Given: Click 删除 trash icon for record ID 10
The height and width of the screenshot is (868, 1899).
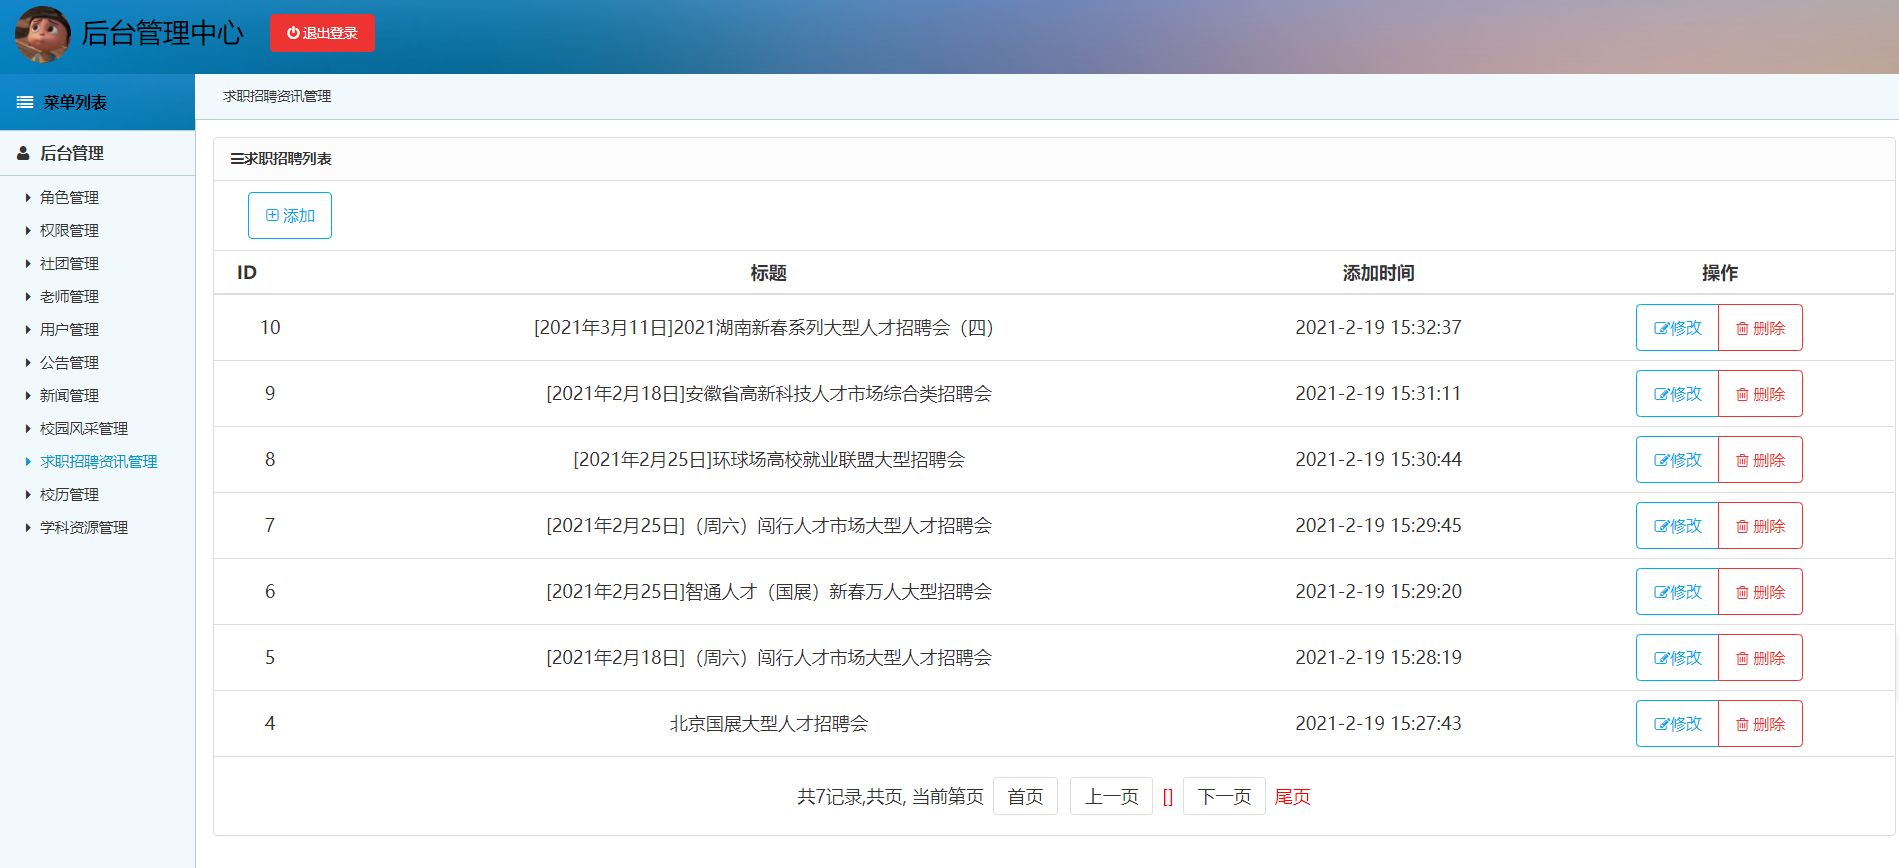Looking at the screenshot, I should click(1742, 329).
